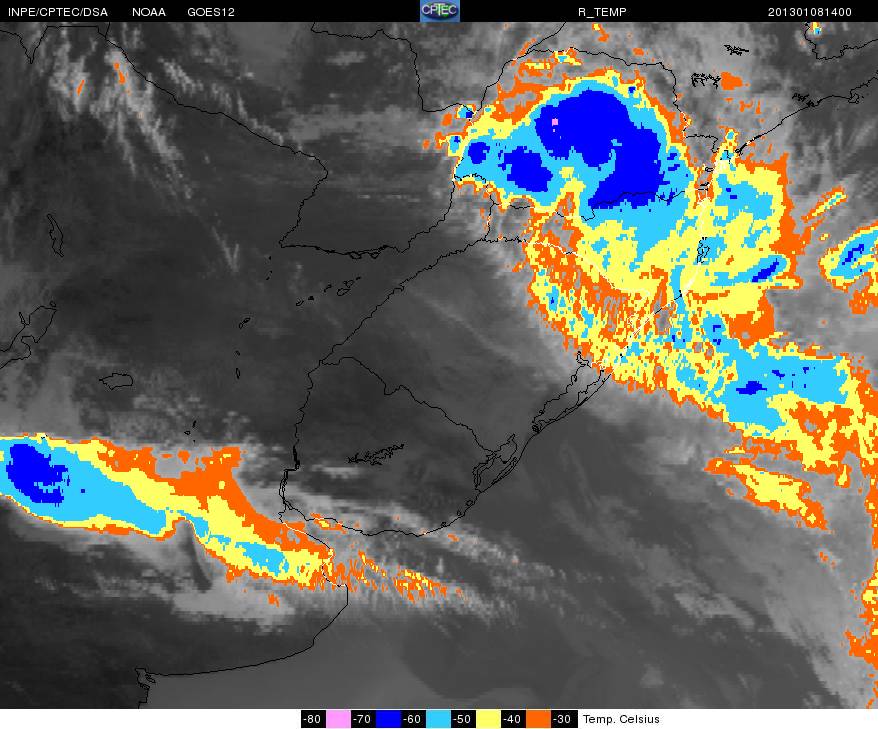Click the INPE/CPTEC/DSA header text
This screenshot has width=878, height=729.
[x=58, y=12]
